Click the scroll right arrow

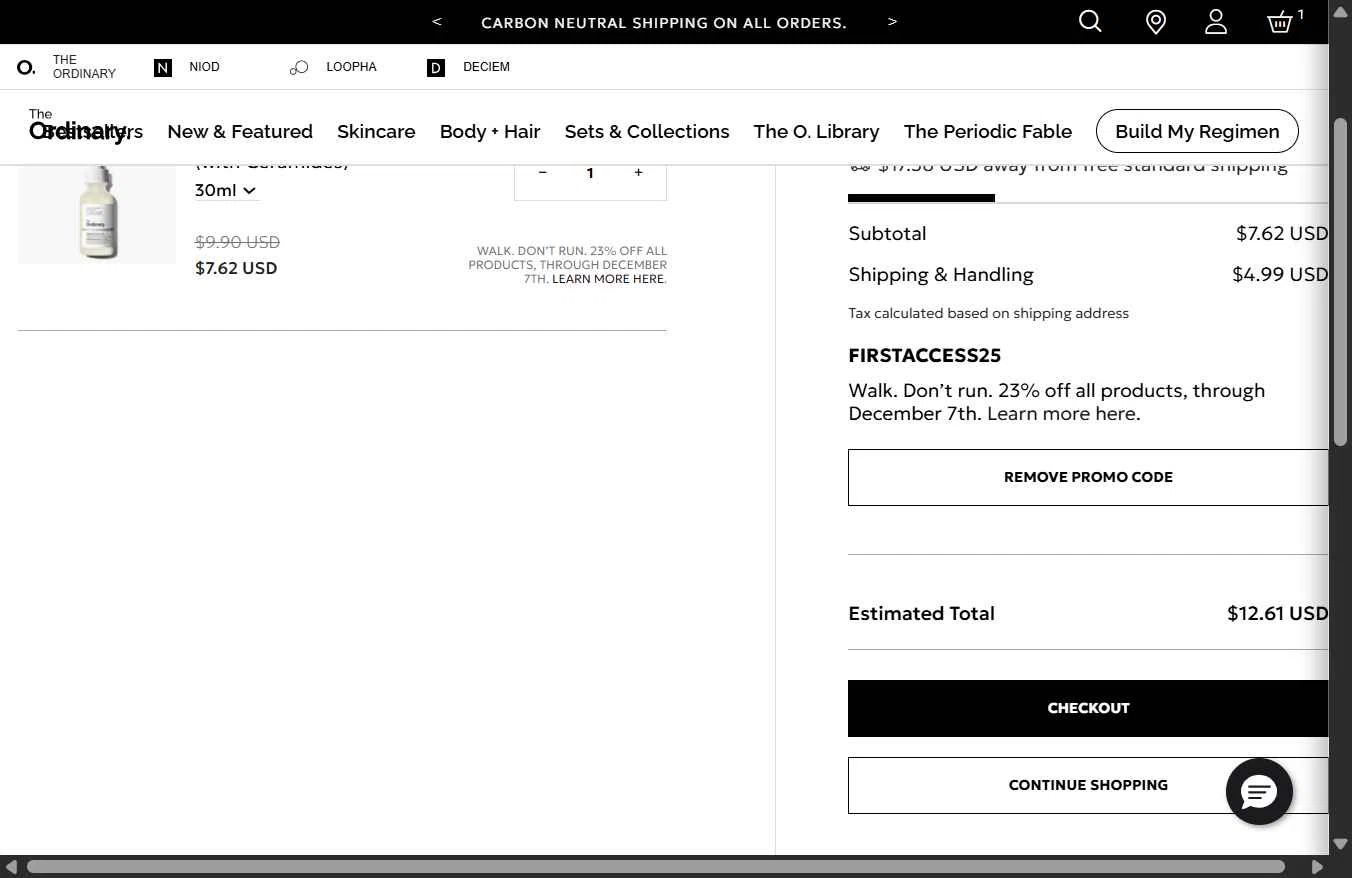click(1317, 866)
